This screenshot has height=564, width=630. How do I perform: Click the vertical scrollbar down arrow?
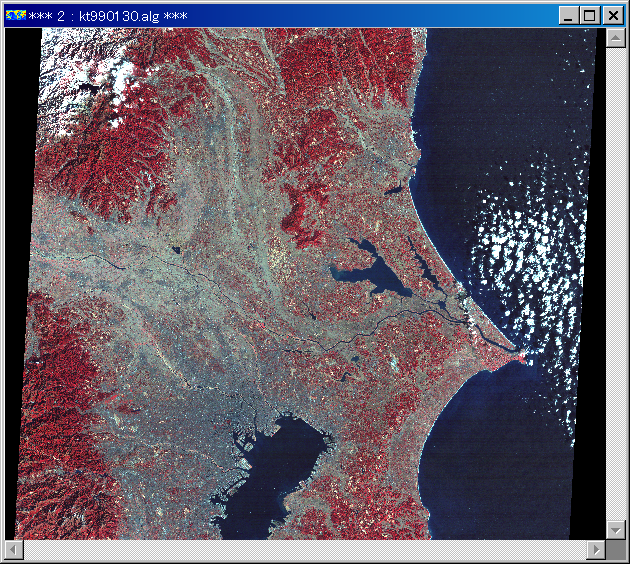click(616, 530)
